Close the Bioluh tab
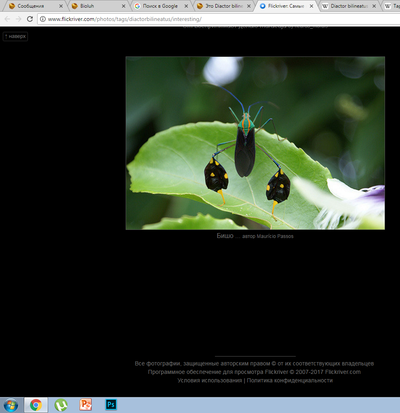Image resolution: width=400 pixels, height=413 pixels. (x=124, y=6)
